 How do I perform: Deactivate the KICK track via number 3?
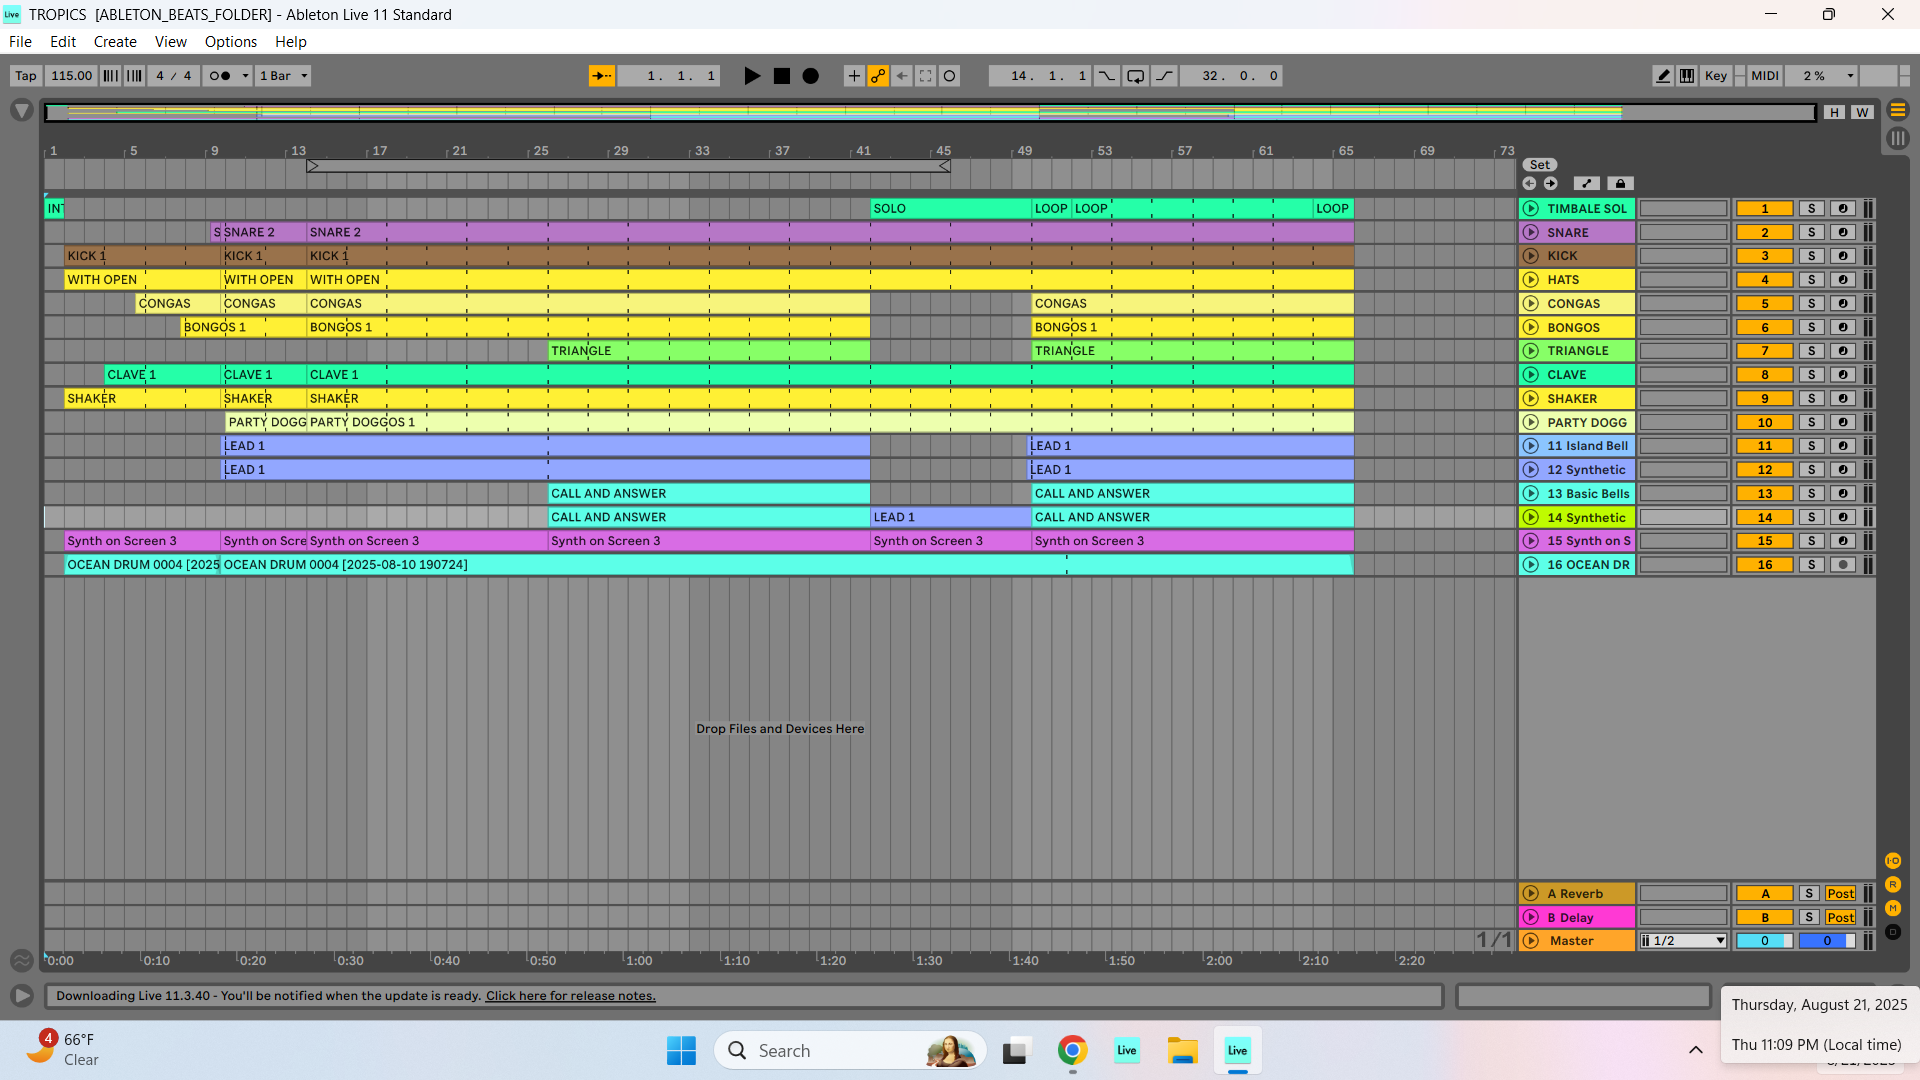(1764, 256)
